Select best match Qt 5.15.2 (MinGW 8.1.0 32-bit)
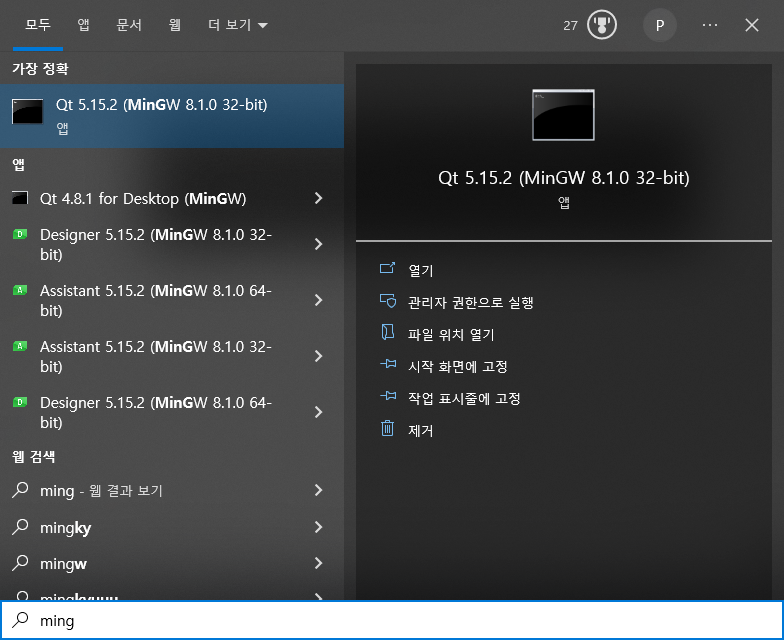 (x=172, y=116)
